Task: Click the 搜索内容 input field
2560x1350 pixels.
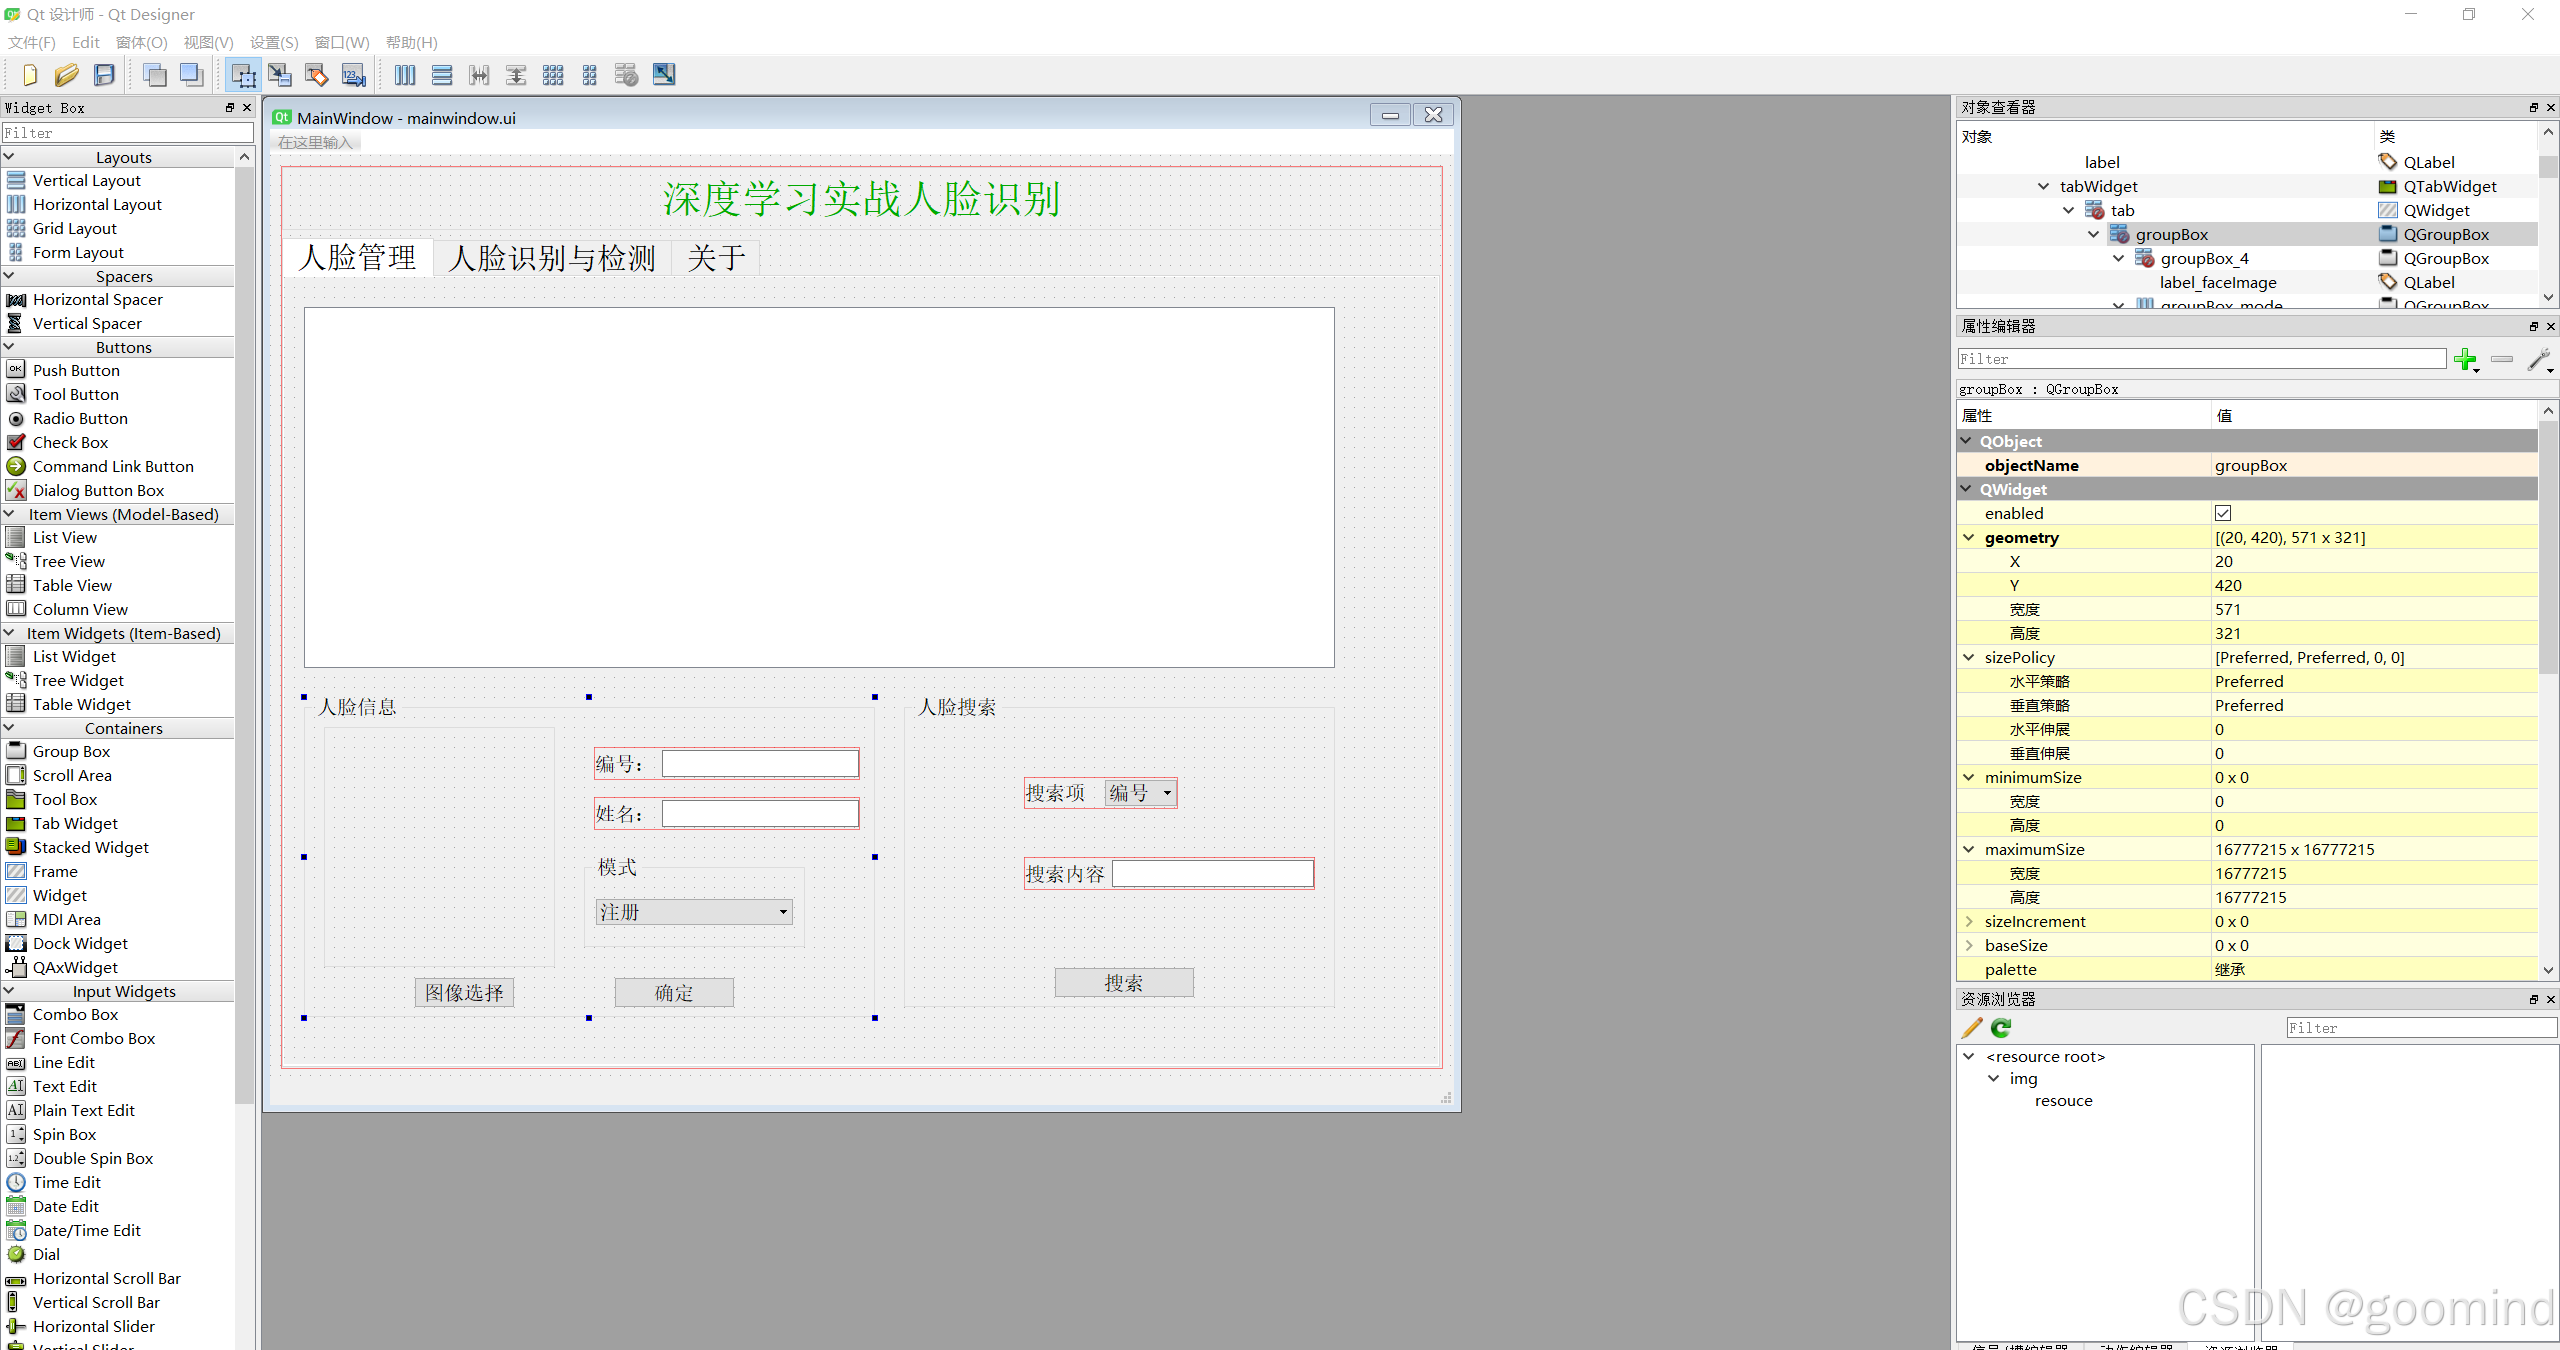Action: click(1211, 872)
